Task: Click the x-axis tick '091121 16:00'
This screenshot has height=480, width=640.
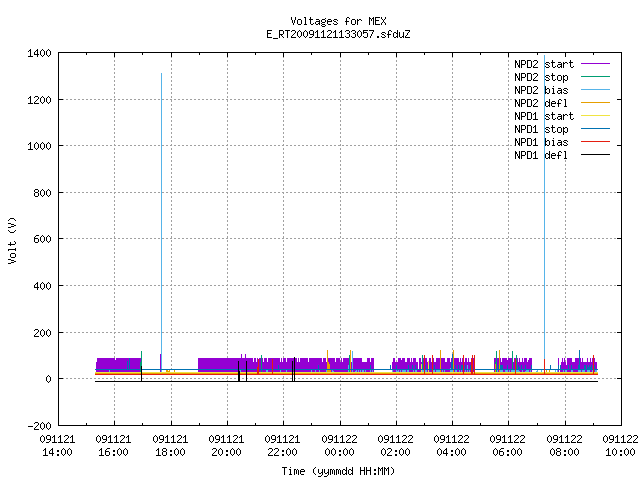Action: pyautogui.click(x=114, y=446)
